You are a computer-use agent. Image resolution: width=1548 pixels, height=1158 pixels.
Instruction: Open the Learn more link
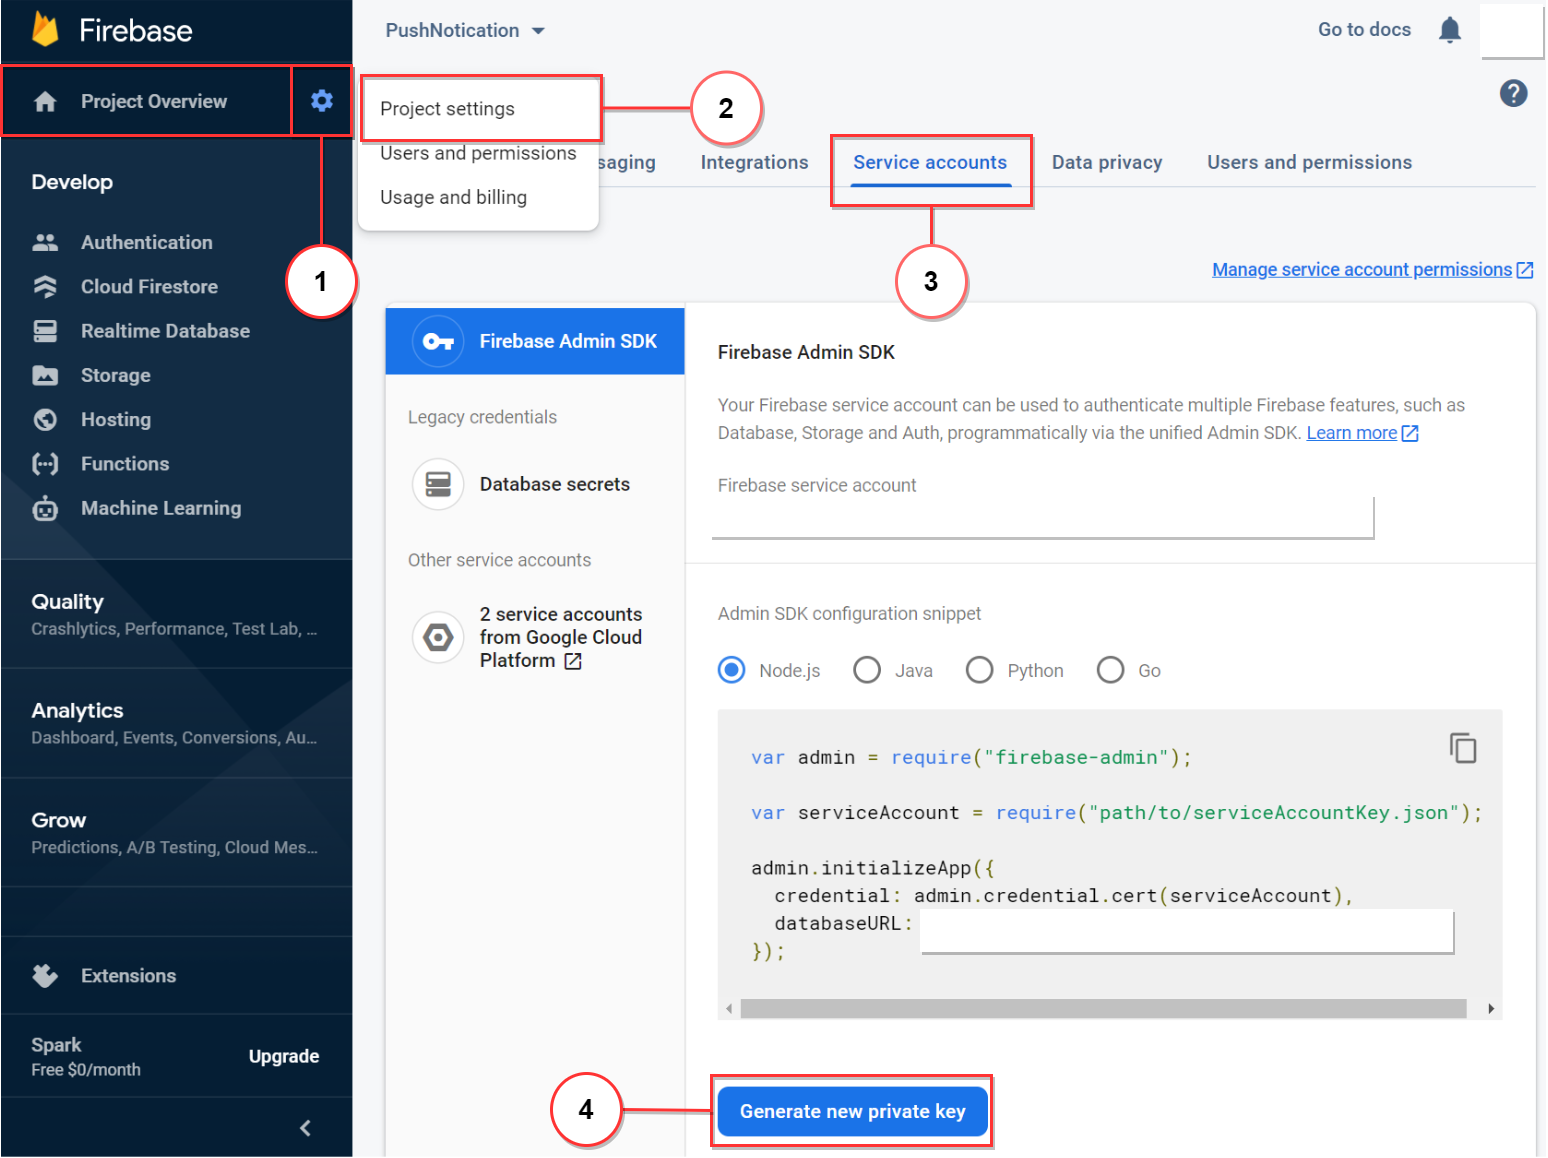pos(1351,433)
